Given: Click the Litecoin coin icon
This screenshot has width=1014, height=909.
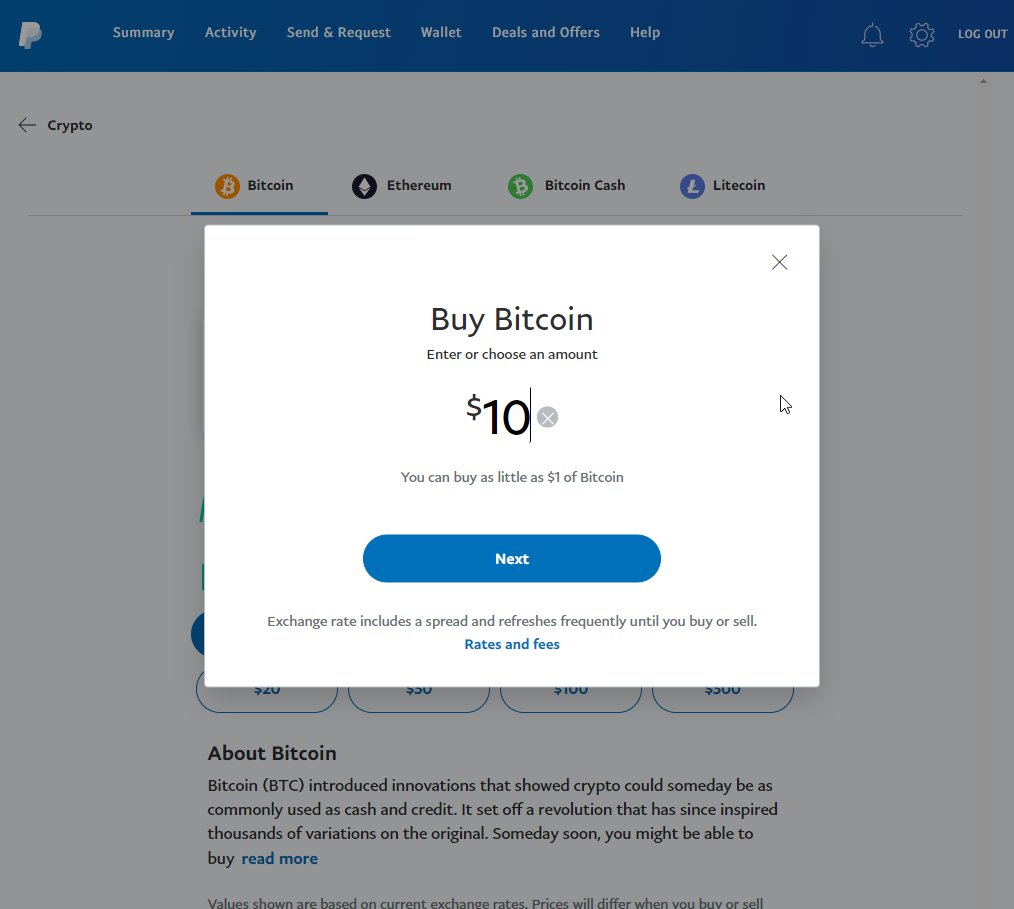Looking at the screenshot, I should [x=691, y=186].
